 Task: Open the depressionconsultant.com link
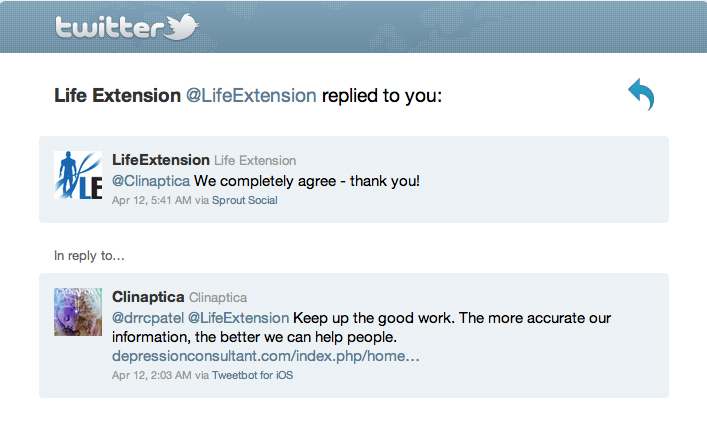pos(265,356)
